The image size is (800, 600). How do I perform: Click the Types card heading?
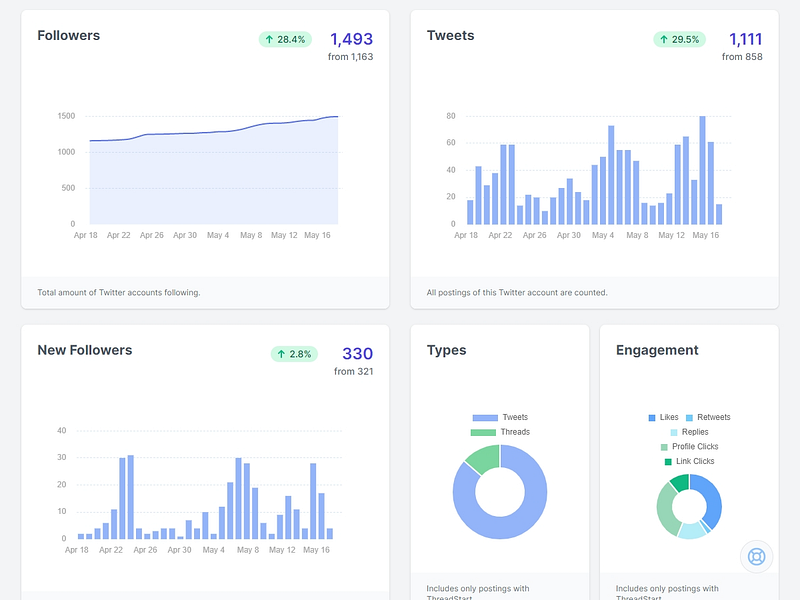point(446,351)
